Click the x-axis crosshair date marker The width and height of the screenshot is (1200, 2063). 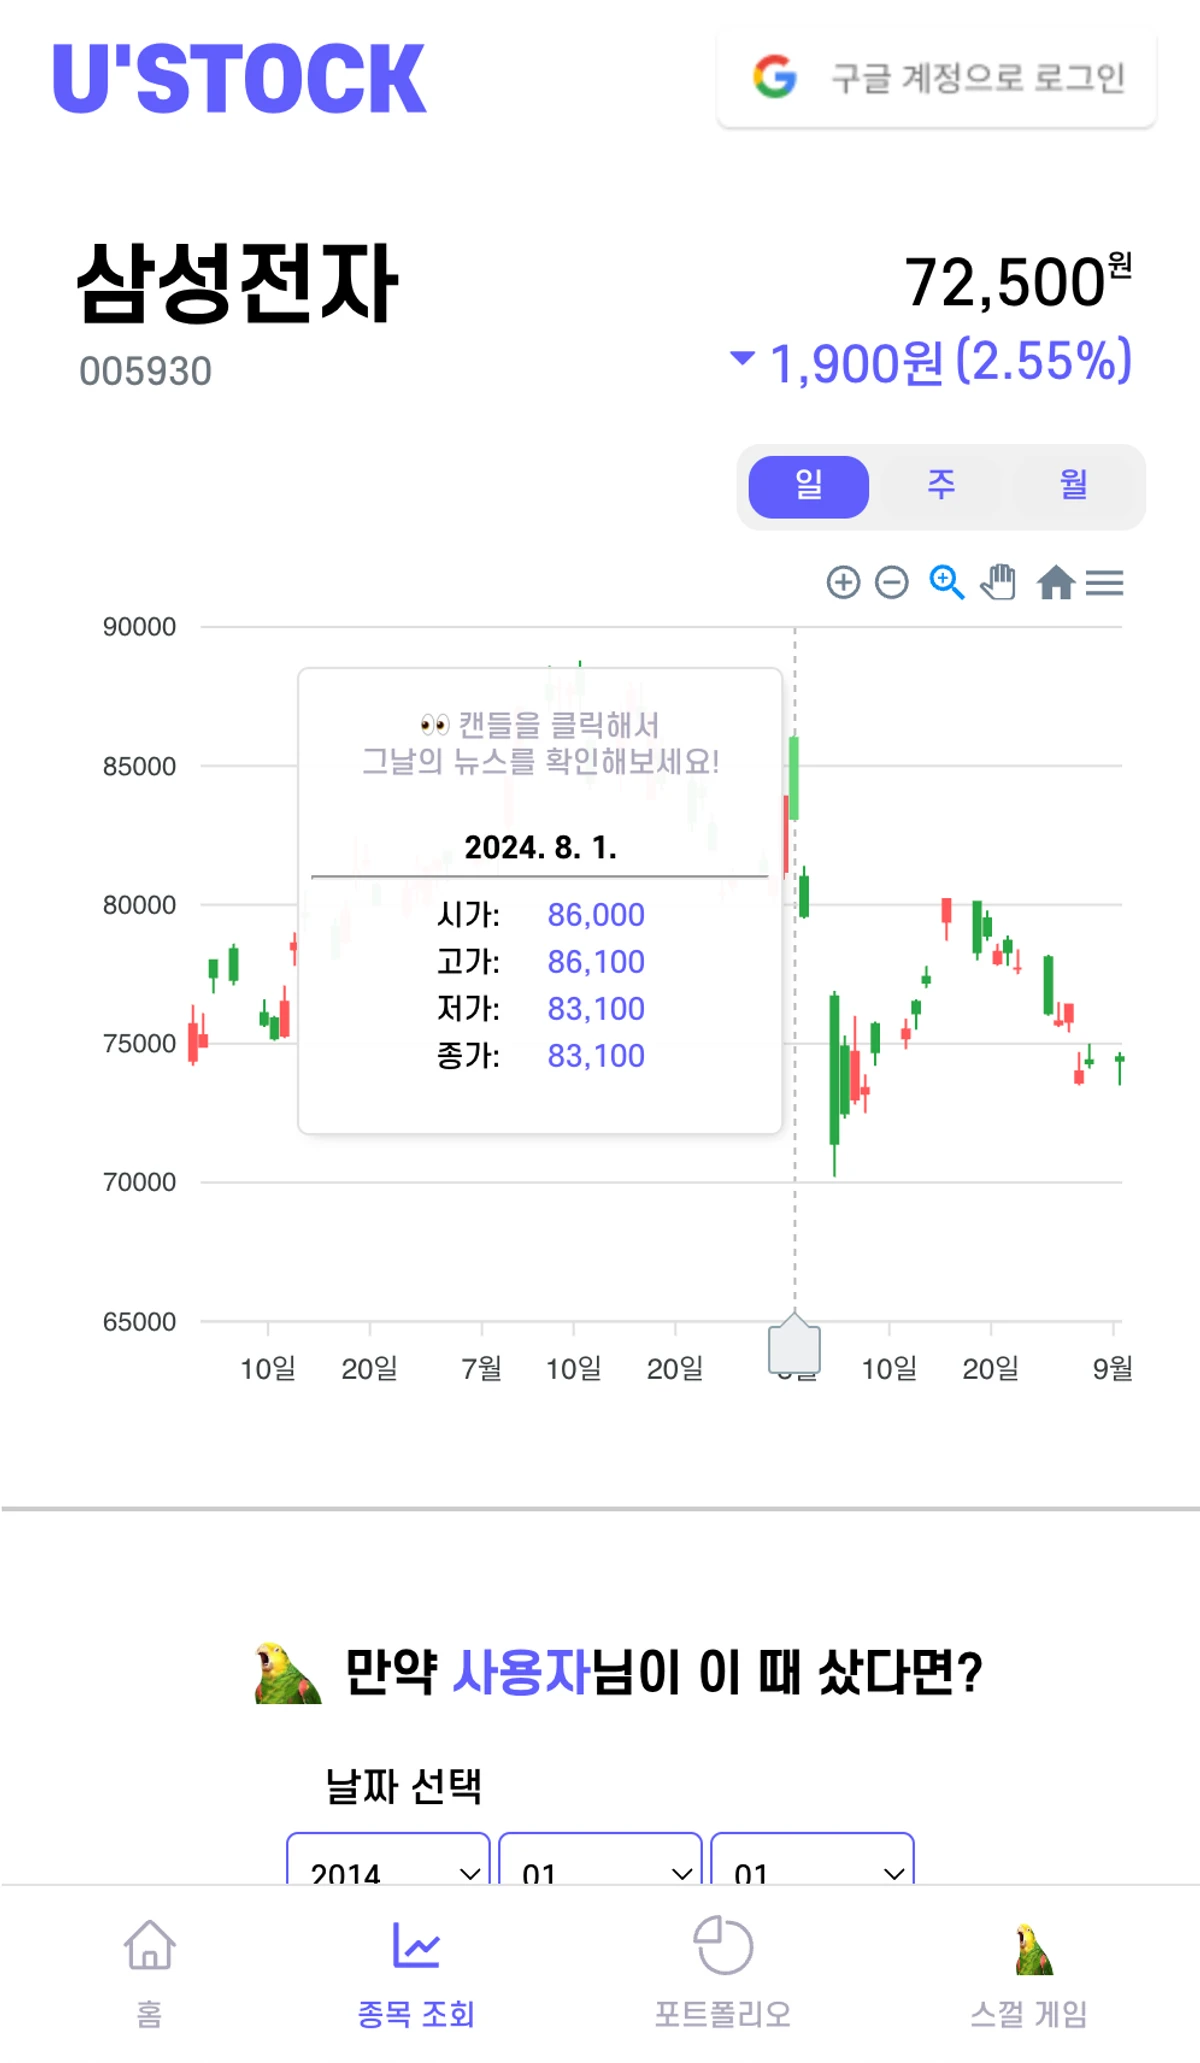(795, 1346)
